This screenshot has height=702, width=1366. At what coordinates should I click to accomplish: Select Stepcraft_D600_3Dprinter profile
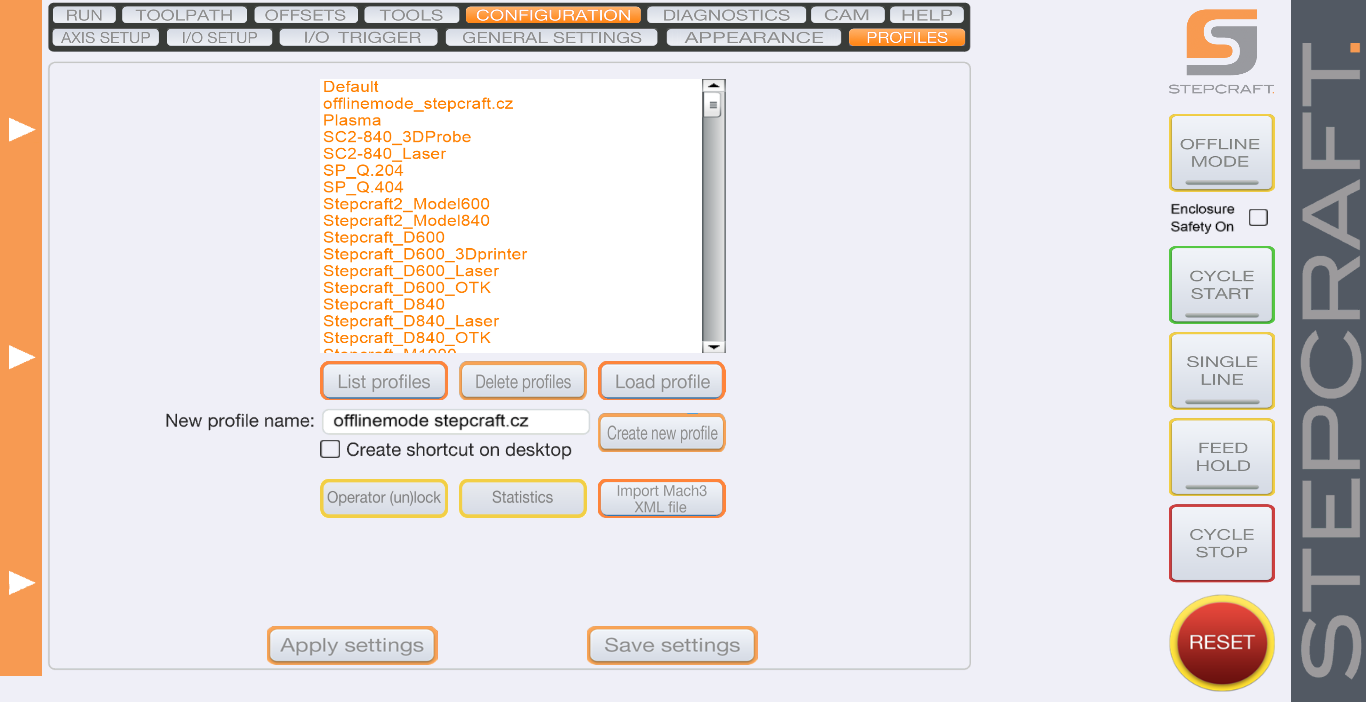(425, 254)
